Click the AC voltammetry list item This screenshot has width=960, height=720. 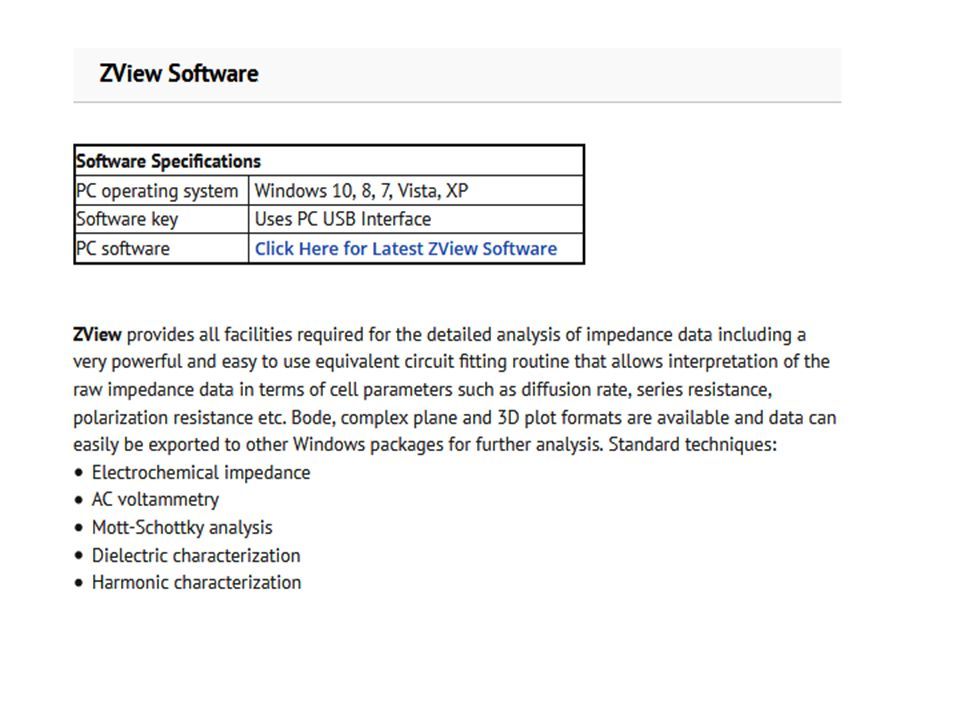(155, 500)
